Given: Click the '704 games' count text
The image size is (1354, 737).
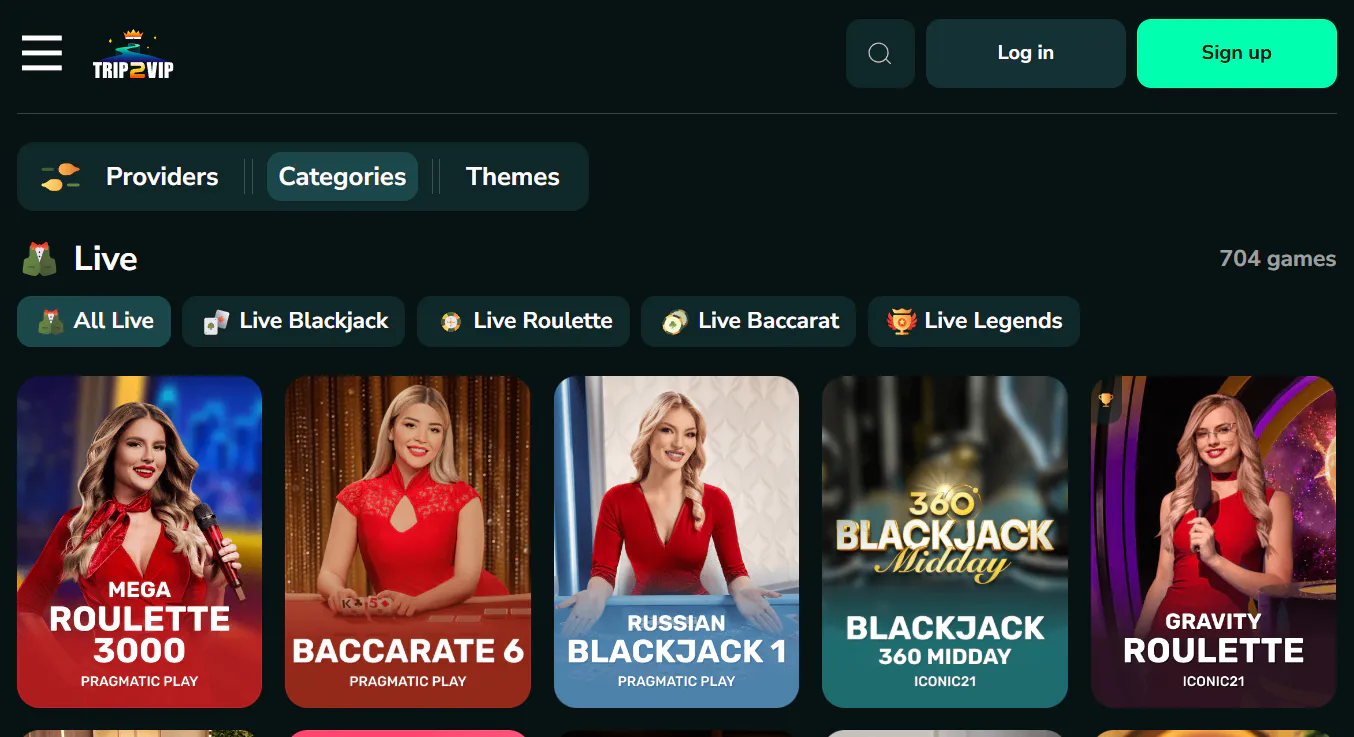Looking at the screenshot, I should coord(1277,259).
